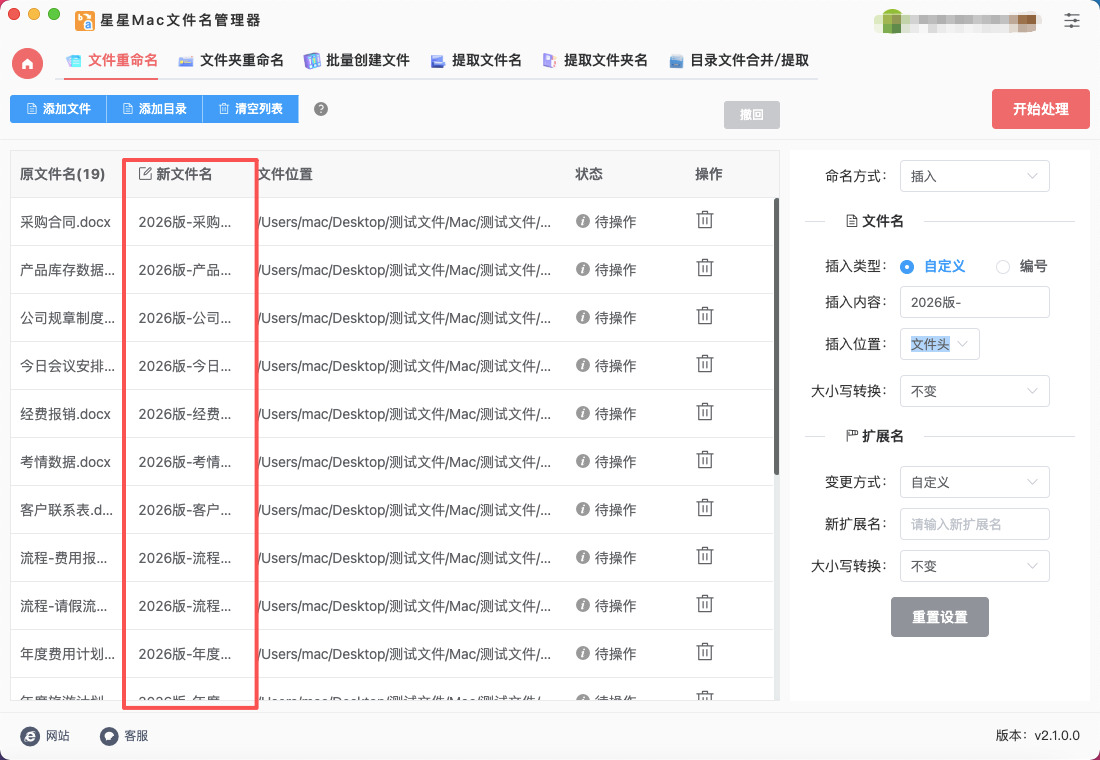Delete the 采购合同.docx row with trash icon
Image resolution: width=1100 pixels, height=760 pixels.
(x=705, y=220)
